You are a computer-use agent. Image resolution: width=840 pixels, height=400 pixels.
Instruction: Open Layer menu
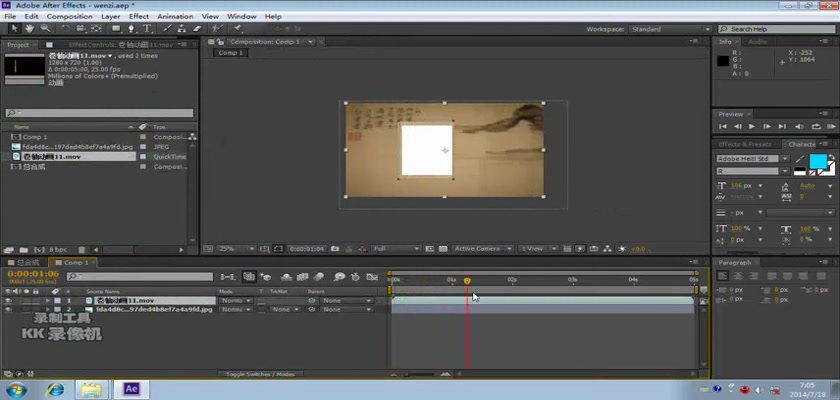coord(110,17)
